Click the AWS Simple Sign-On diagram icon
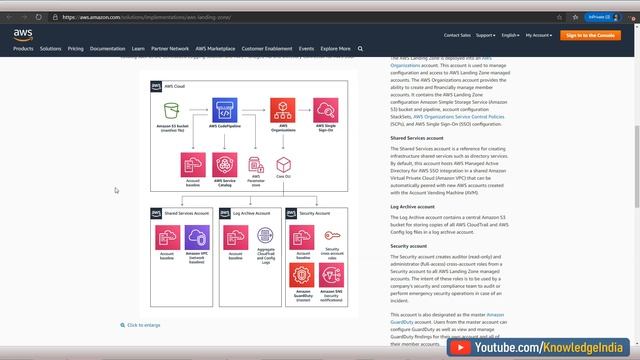Screen dimensions: 640x360 pyautogui.click(x=325, y=110)
